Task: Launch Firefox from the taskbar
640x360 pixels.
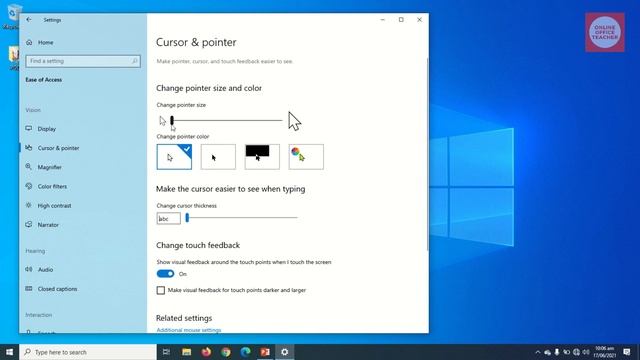Action: tap(206, 352)
